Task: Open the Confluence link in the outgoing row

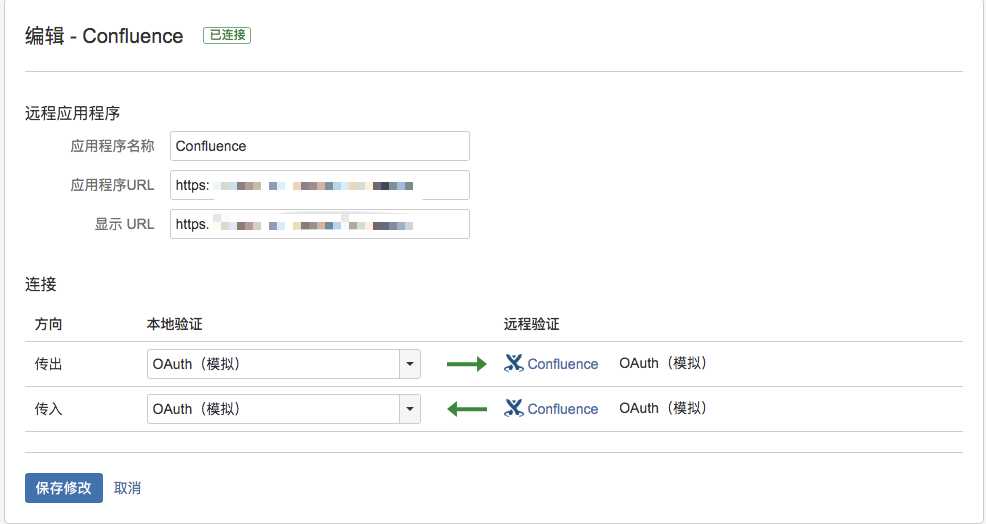Action: [x=563, y=364]
